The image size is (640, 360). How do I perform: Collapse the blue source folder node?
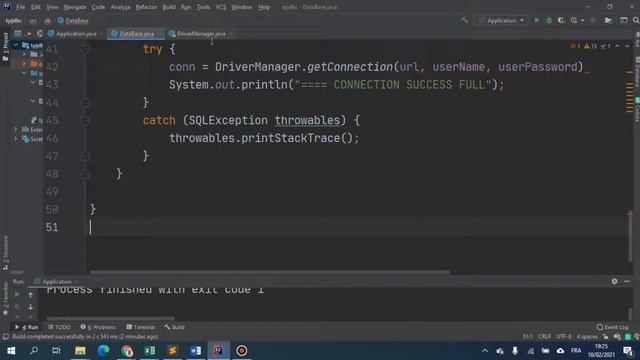(x=24, y=73)
